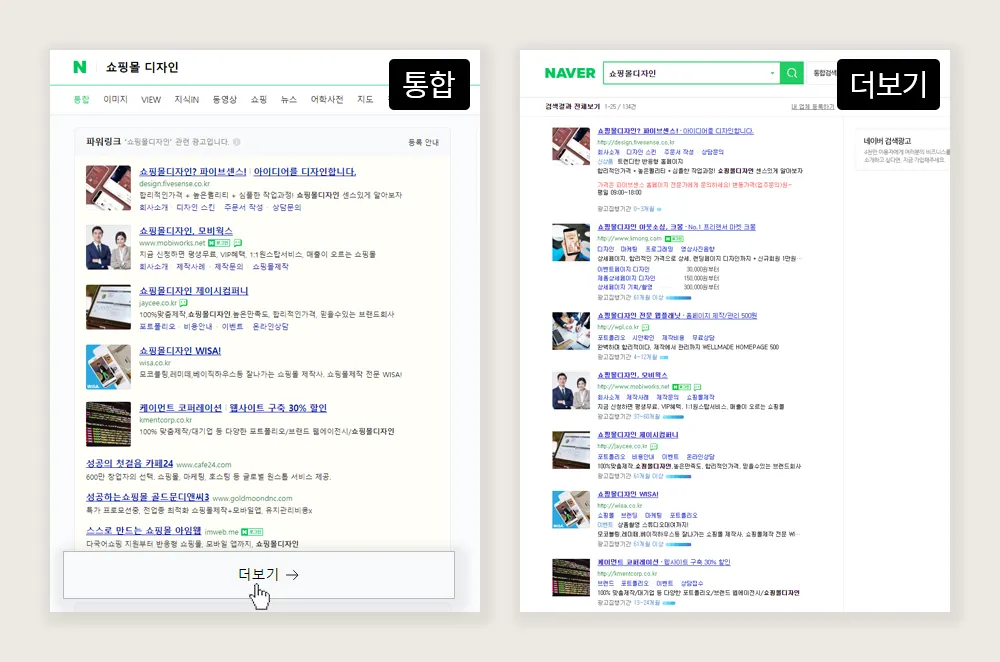Click the info icon beside 파워링크 heading
This screenshot has height=662, width=1000.
[x=237, y=142]
